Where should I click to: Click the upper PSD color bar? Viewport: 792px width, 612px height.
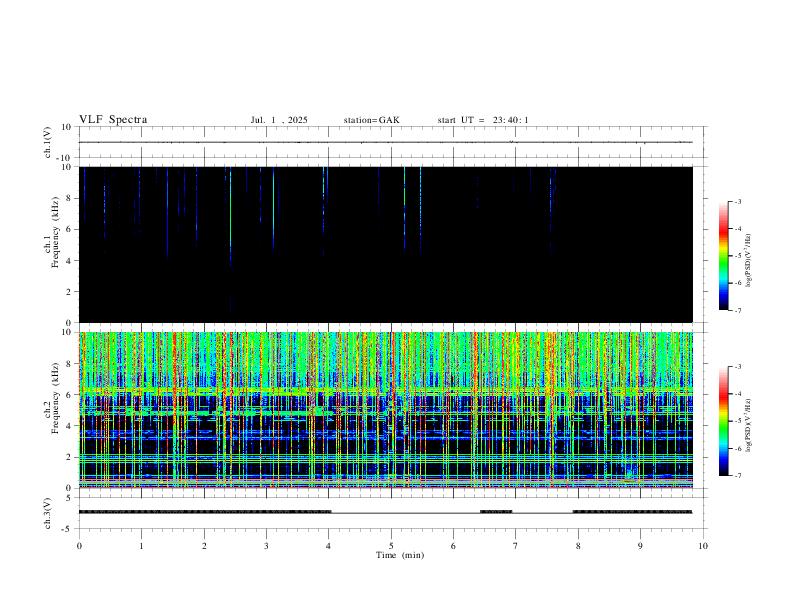pyautogui.click(x=723, y=256)
